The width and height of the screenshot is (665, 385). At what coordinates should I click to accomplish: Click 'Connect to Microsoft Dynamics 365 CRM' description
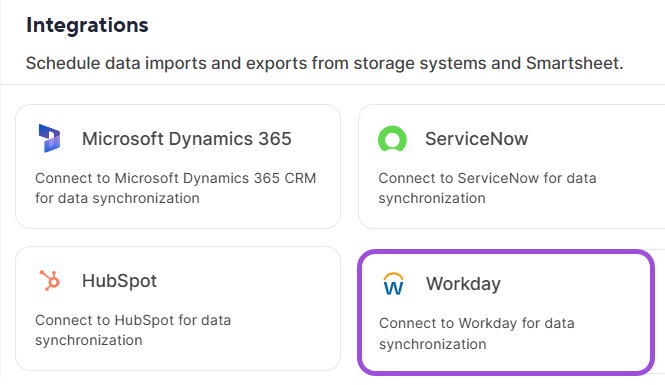[176, 188]
